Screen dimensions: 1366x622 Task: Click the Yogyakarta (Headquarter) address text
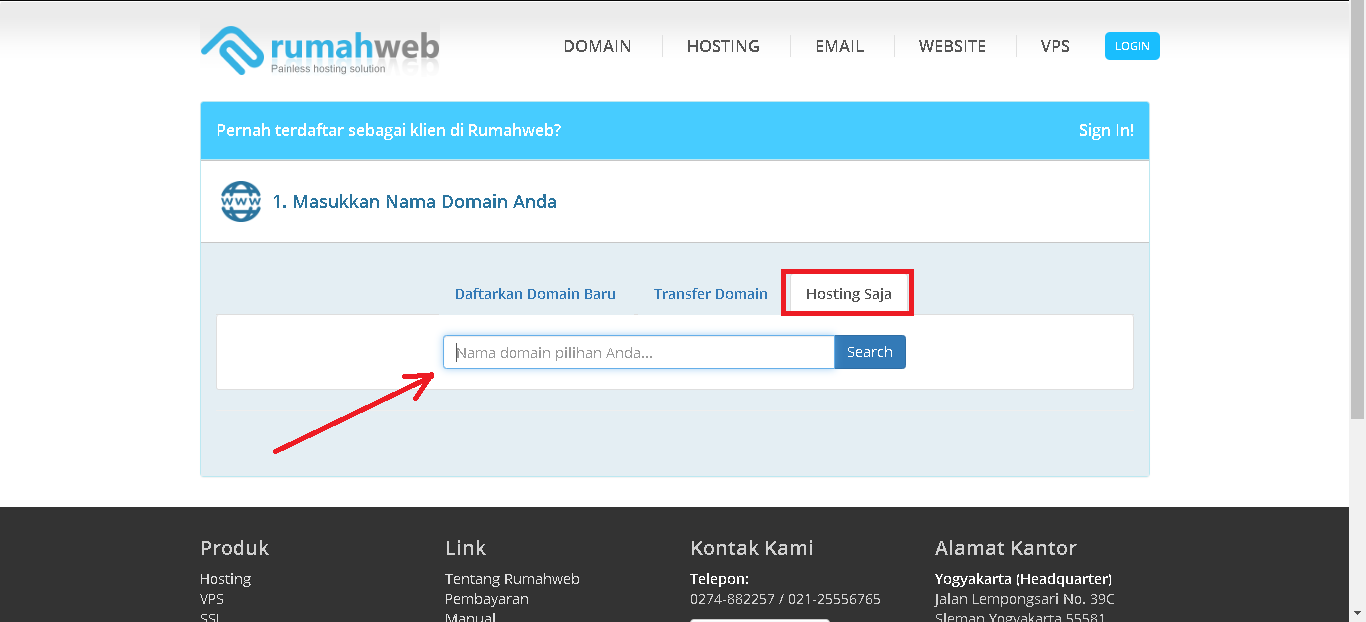tap(1023, 579)
